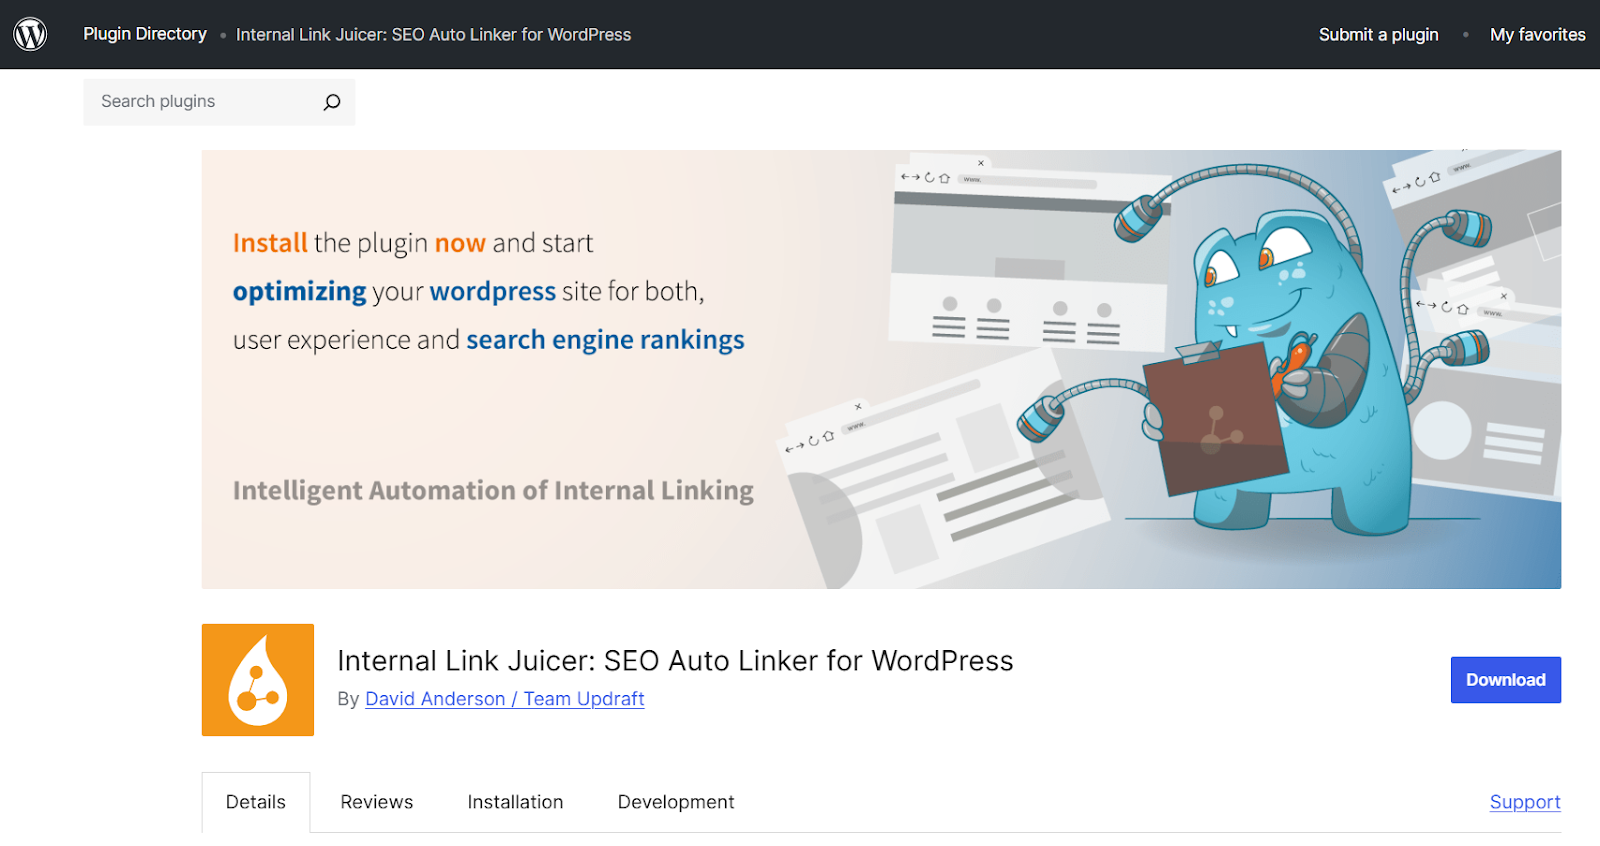The image size is (1600, 846).
Task: Select the Details tab
Action: click(x=256, y=802)
